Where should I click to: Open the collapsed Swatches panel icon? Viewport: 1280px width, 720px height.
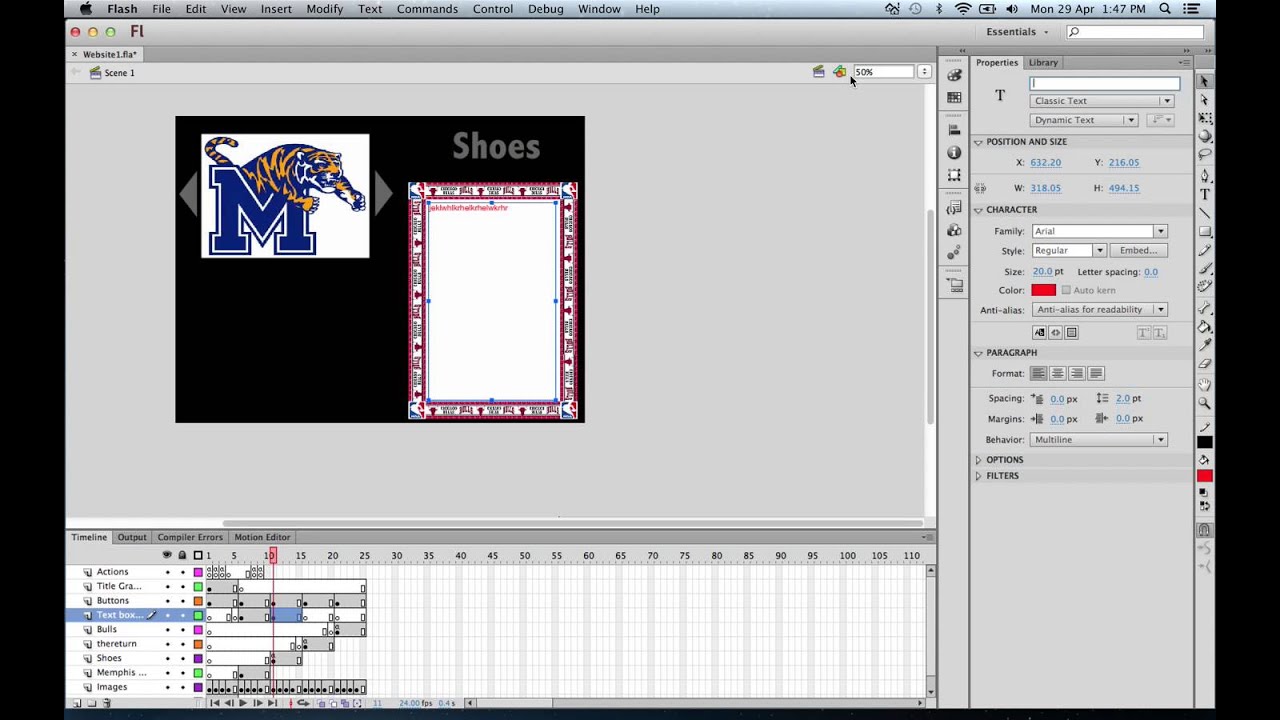click(x=954, y=96)
